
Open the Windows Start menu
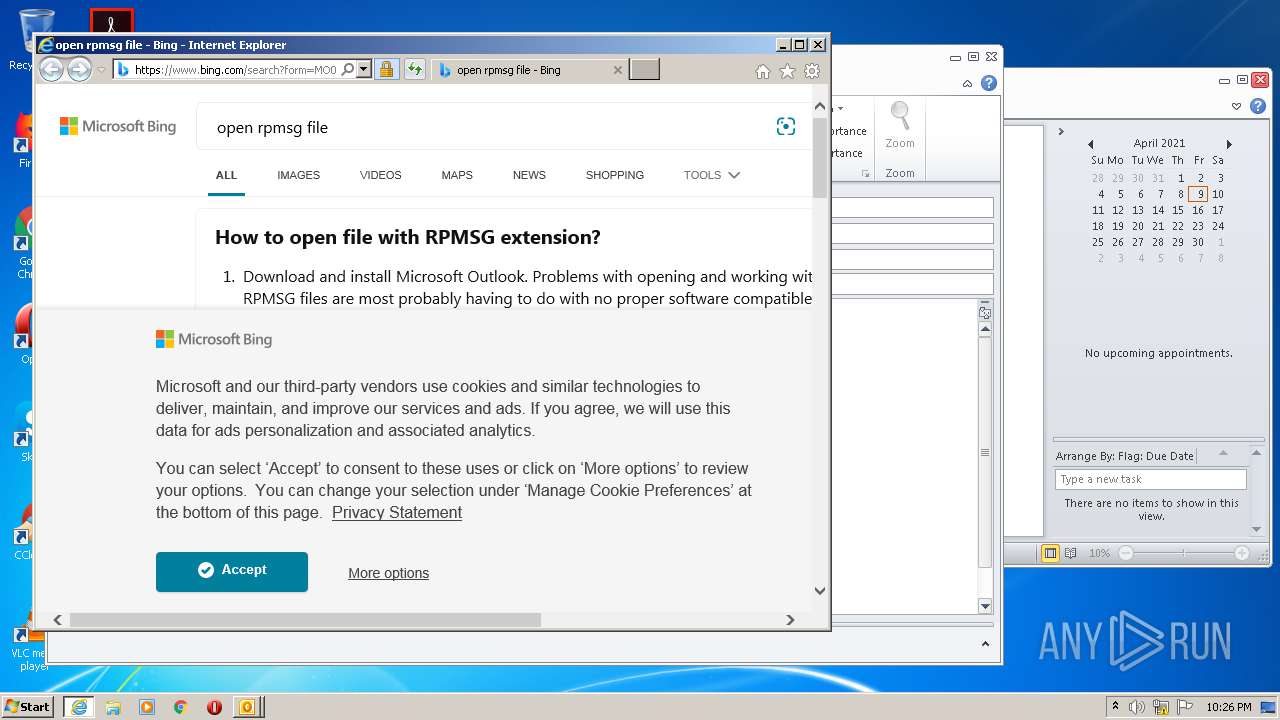[28, 706]
